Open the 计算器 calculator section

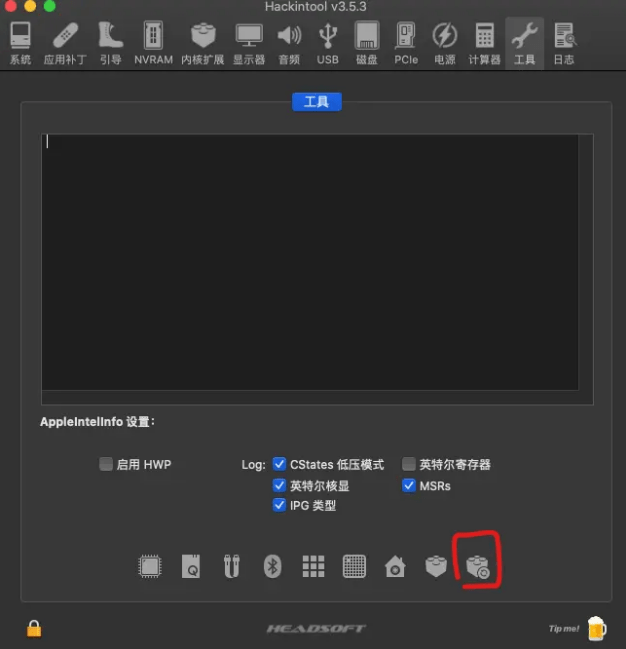click(484, 43)
